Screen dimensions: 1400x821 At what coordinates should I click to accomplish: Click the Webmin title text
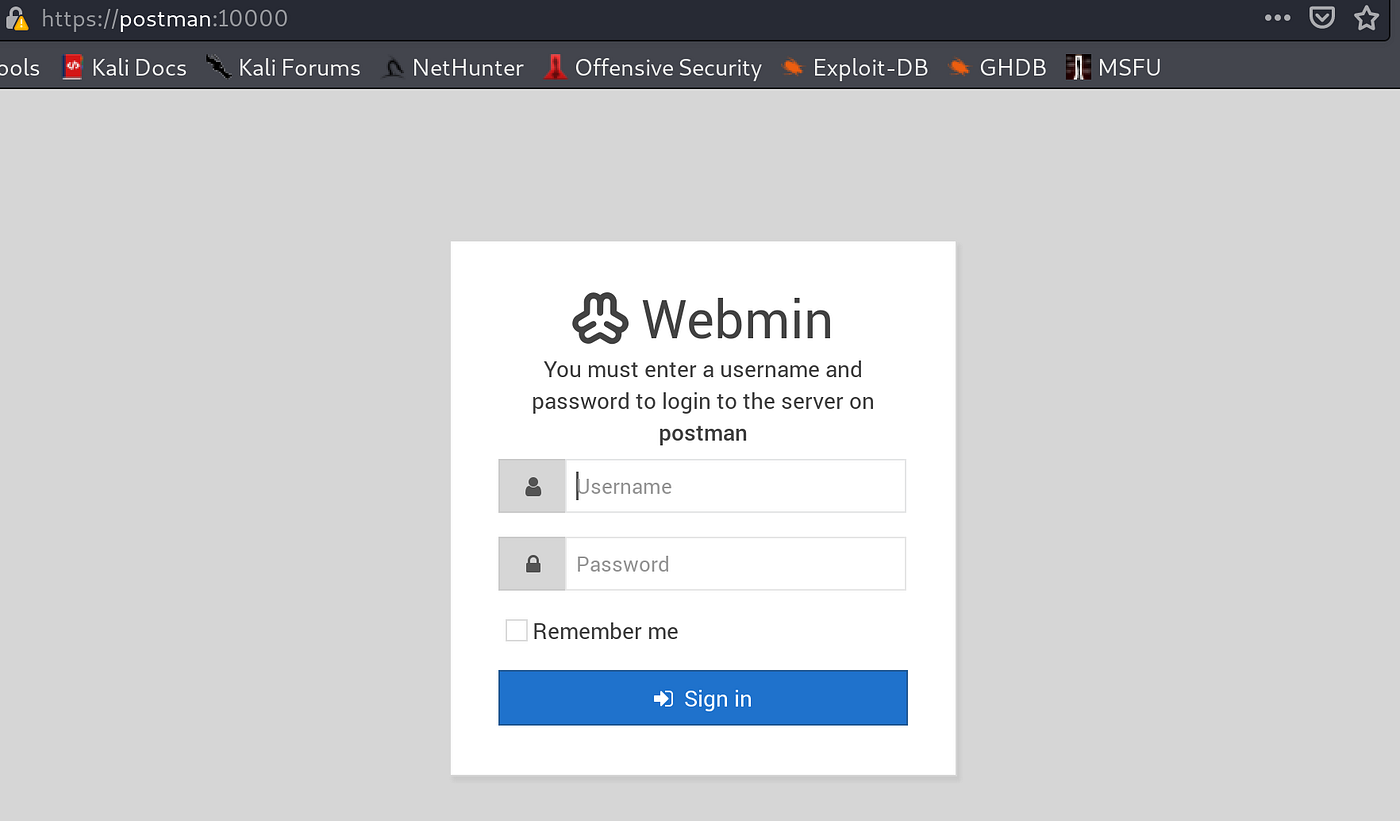pos(737,319)
